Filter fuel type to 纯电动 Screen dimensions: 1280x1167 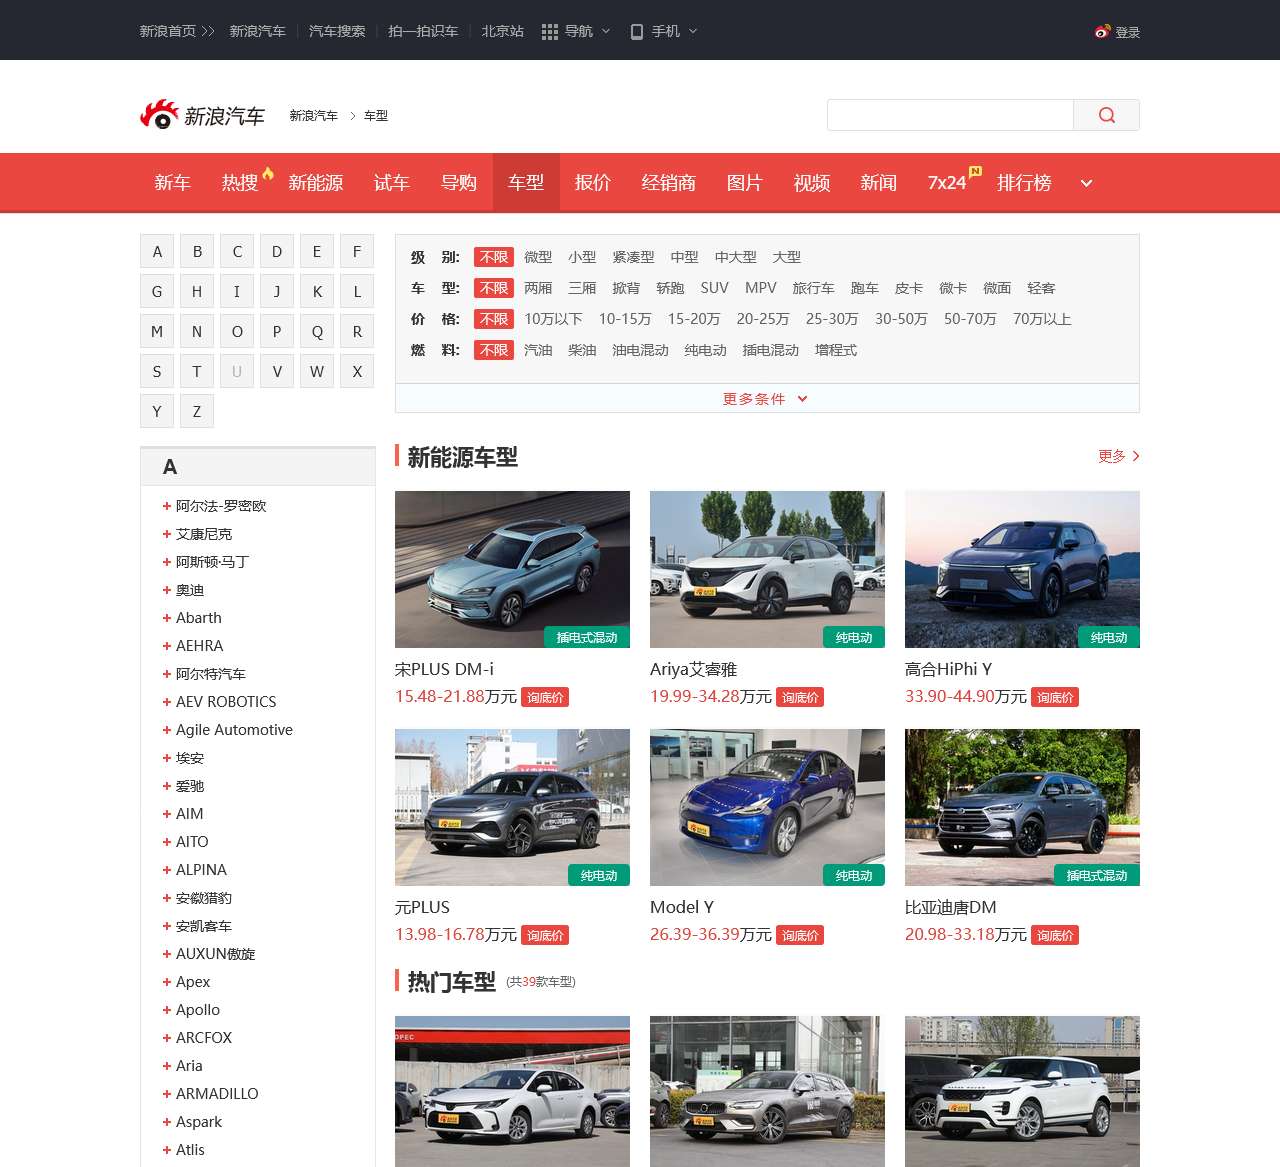tap(705, 350)
